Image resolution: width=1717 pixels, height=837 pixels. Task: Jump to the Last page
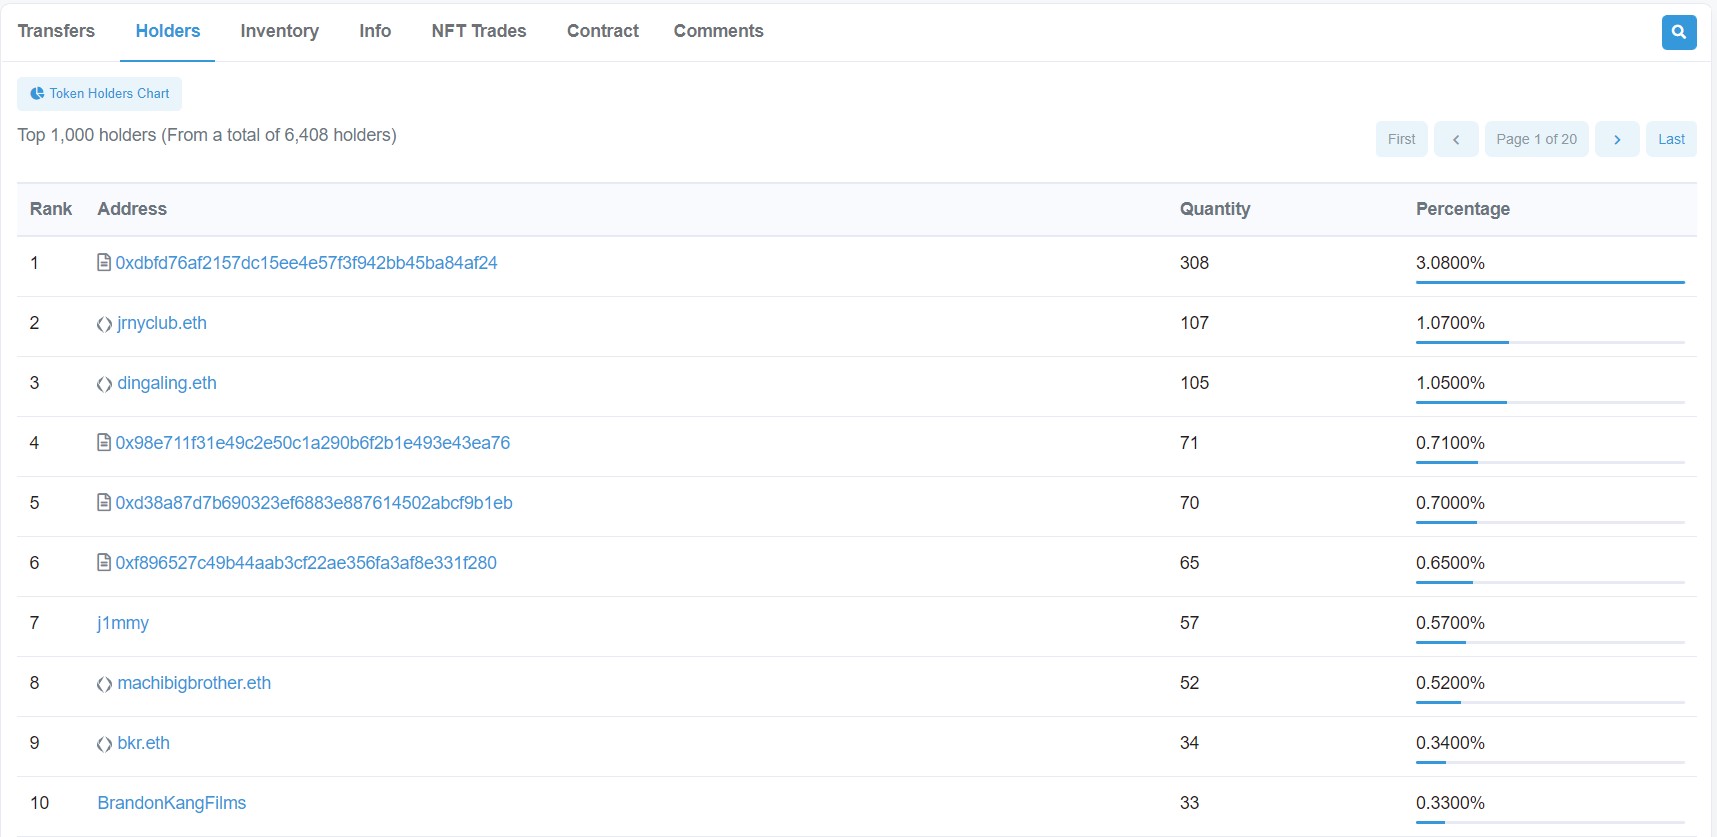(x=1670, y=139)
